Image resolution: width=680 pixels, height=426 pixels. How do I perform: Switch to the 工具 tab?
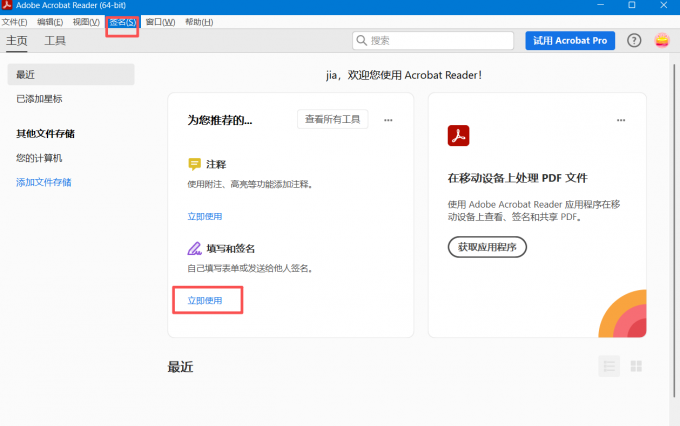(55, 41)
